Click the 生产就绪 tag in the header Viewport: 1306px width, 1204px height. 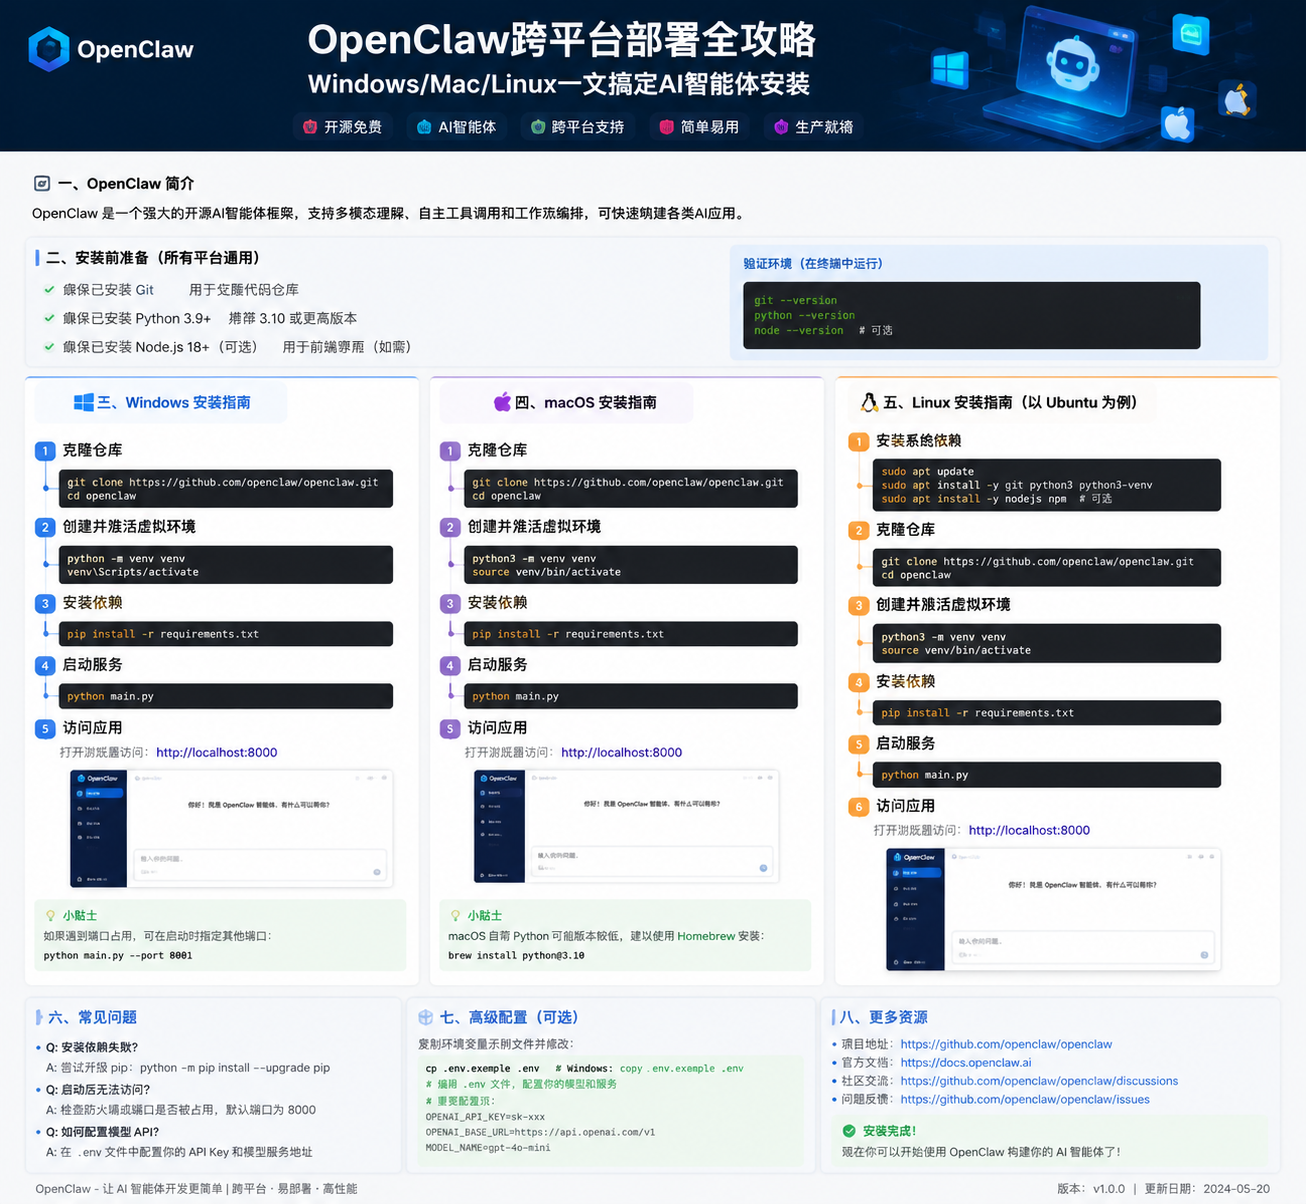pyautogui.click(x=814, y=127)
